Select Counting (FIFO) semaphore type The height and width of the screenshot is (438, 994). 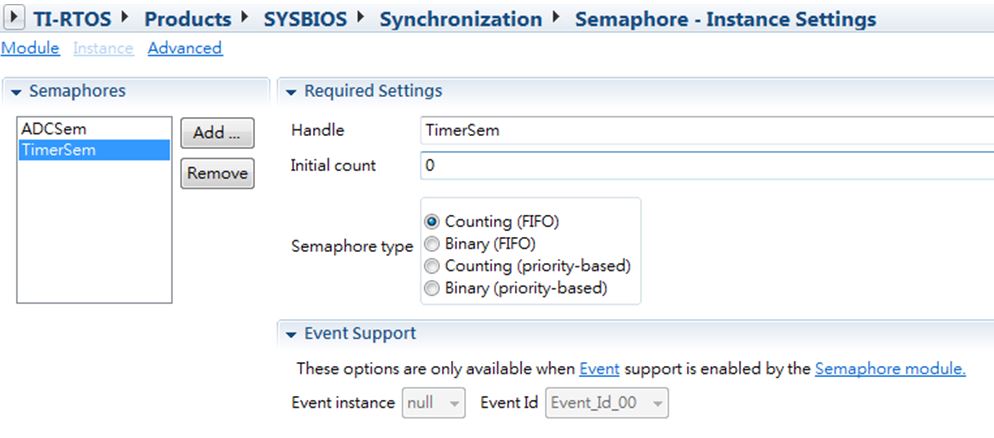[432, 221]
